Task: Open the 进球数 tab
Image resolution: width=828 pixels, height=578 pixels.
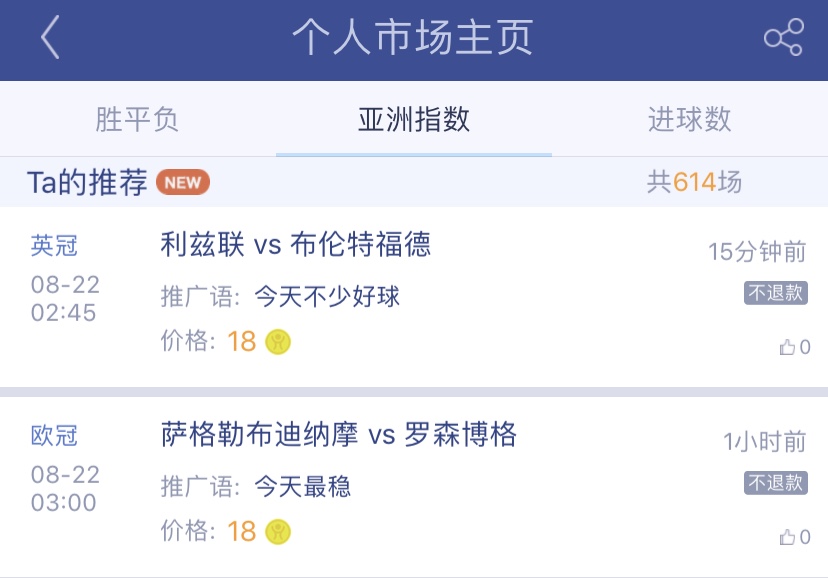Action: (690, 120)
